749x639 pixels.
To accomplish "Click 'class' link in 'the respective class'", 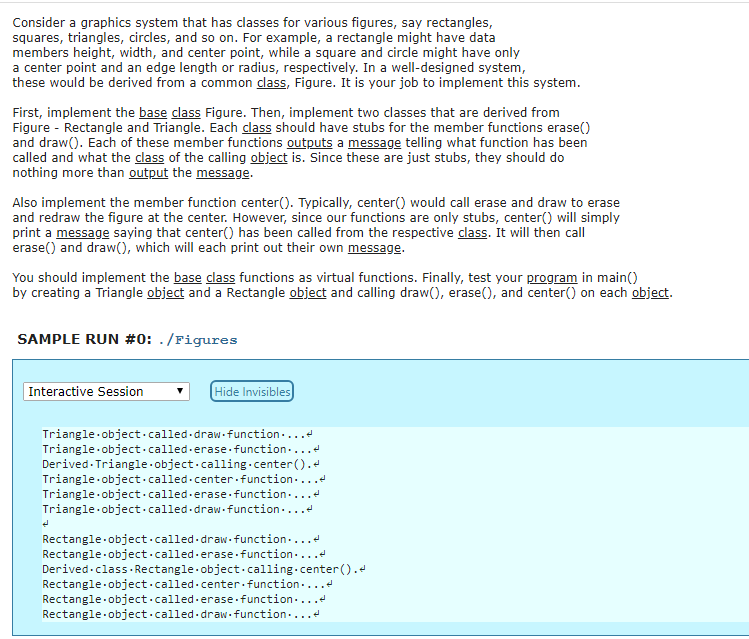I will [x=472, y=233].
